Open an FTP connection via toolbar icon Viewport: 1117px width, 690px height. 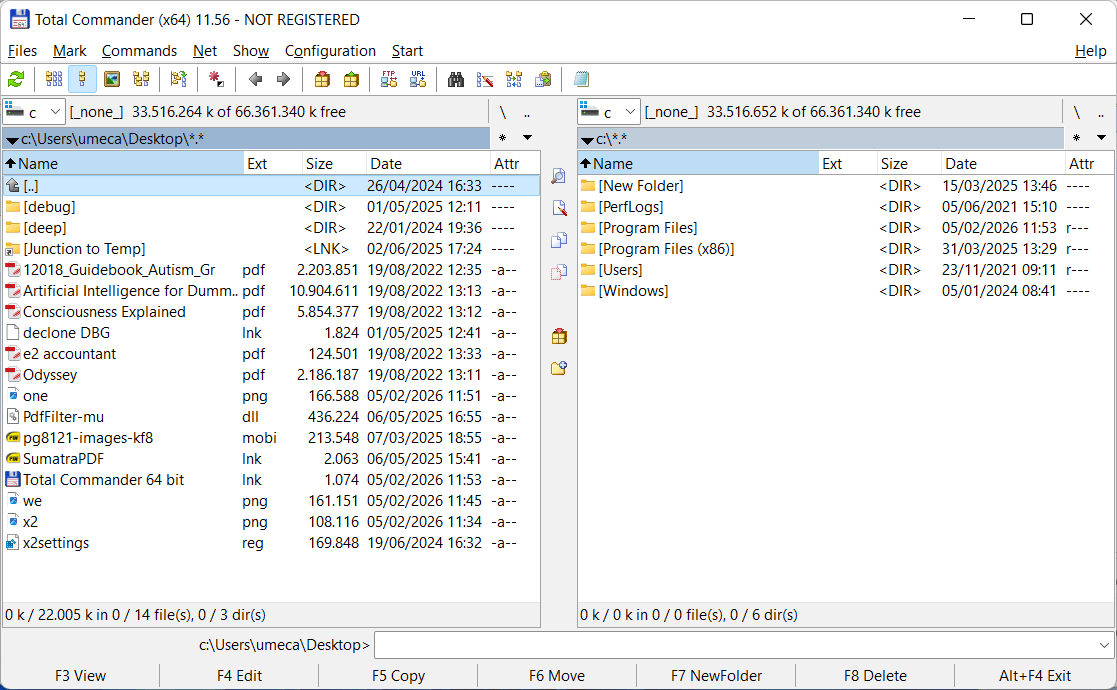point(388,80)
